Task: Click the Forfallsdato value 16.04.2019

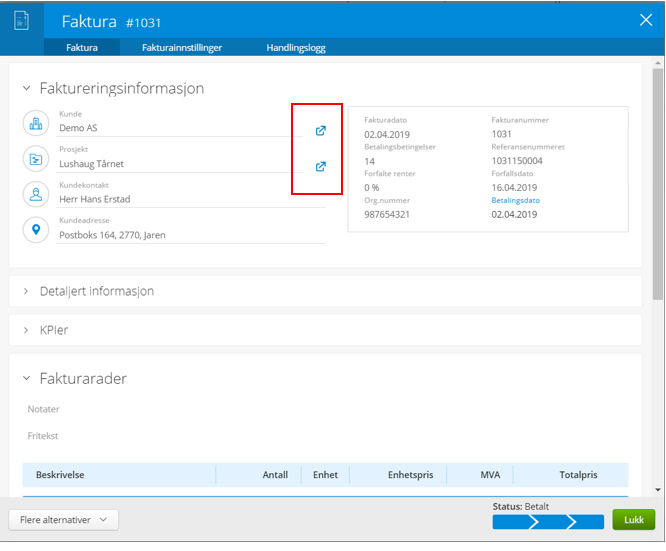Action: click(514, 188)
